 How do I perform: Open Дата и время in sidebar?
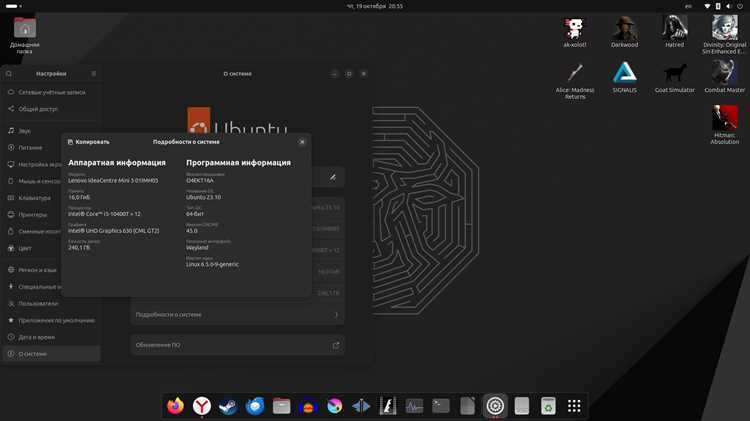[x=51, y=337]
